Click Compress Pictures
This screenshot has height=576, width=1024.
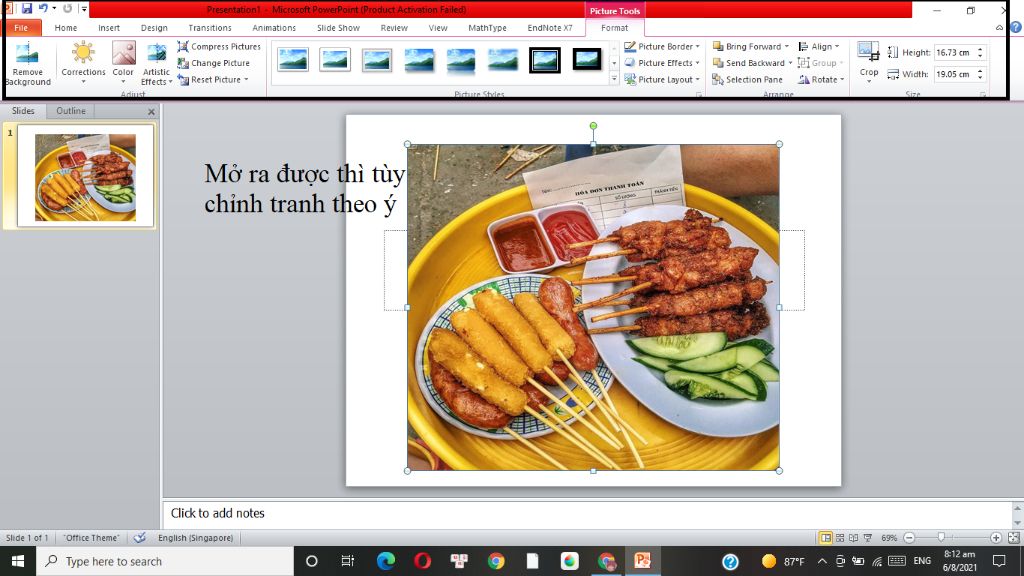coord(219,46)
